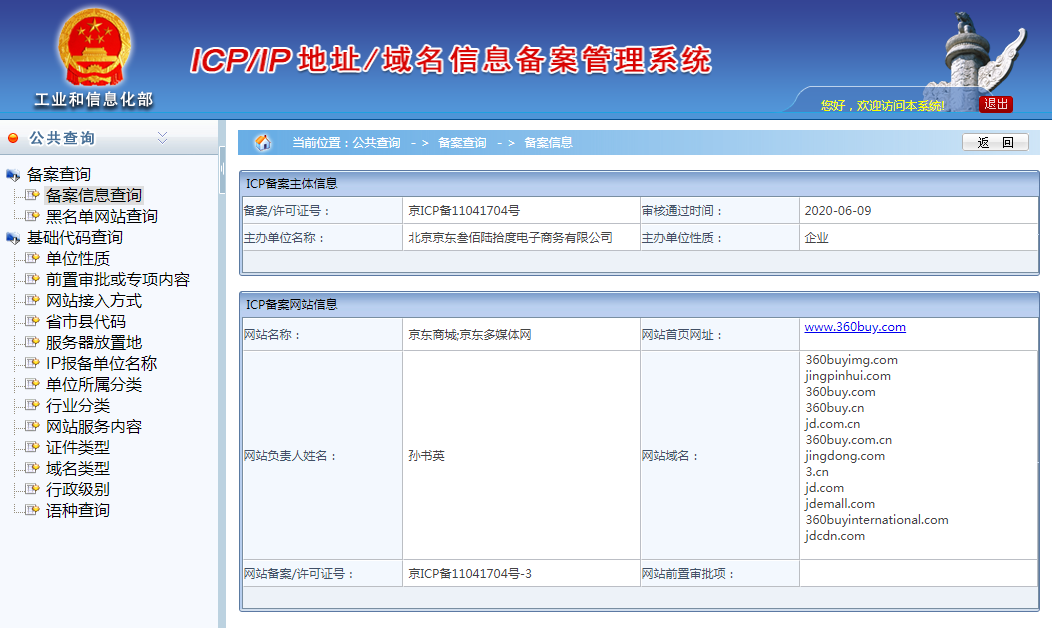1052x628 pixels.
Task: Click the approval date 2020-06-09
Action: click(x=838, y=211)
